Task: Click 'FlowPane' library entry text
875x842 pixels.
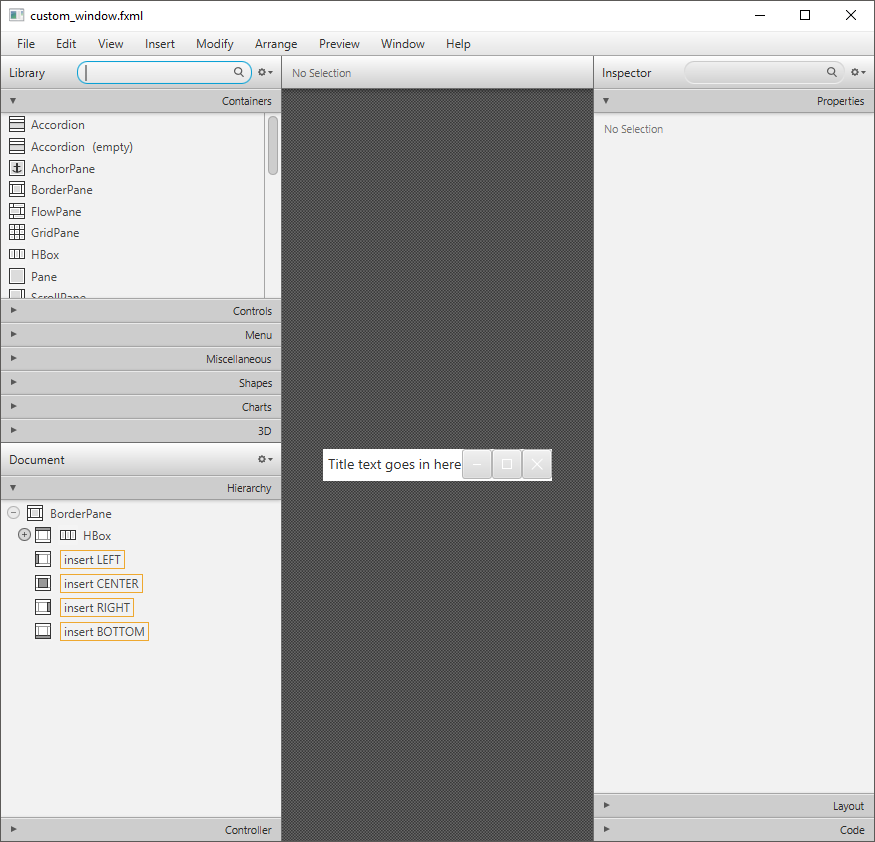Action: pyautogui.click(x=56, y=212)
